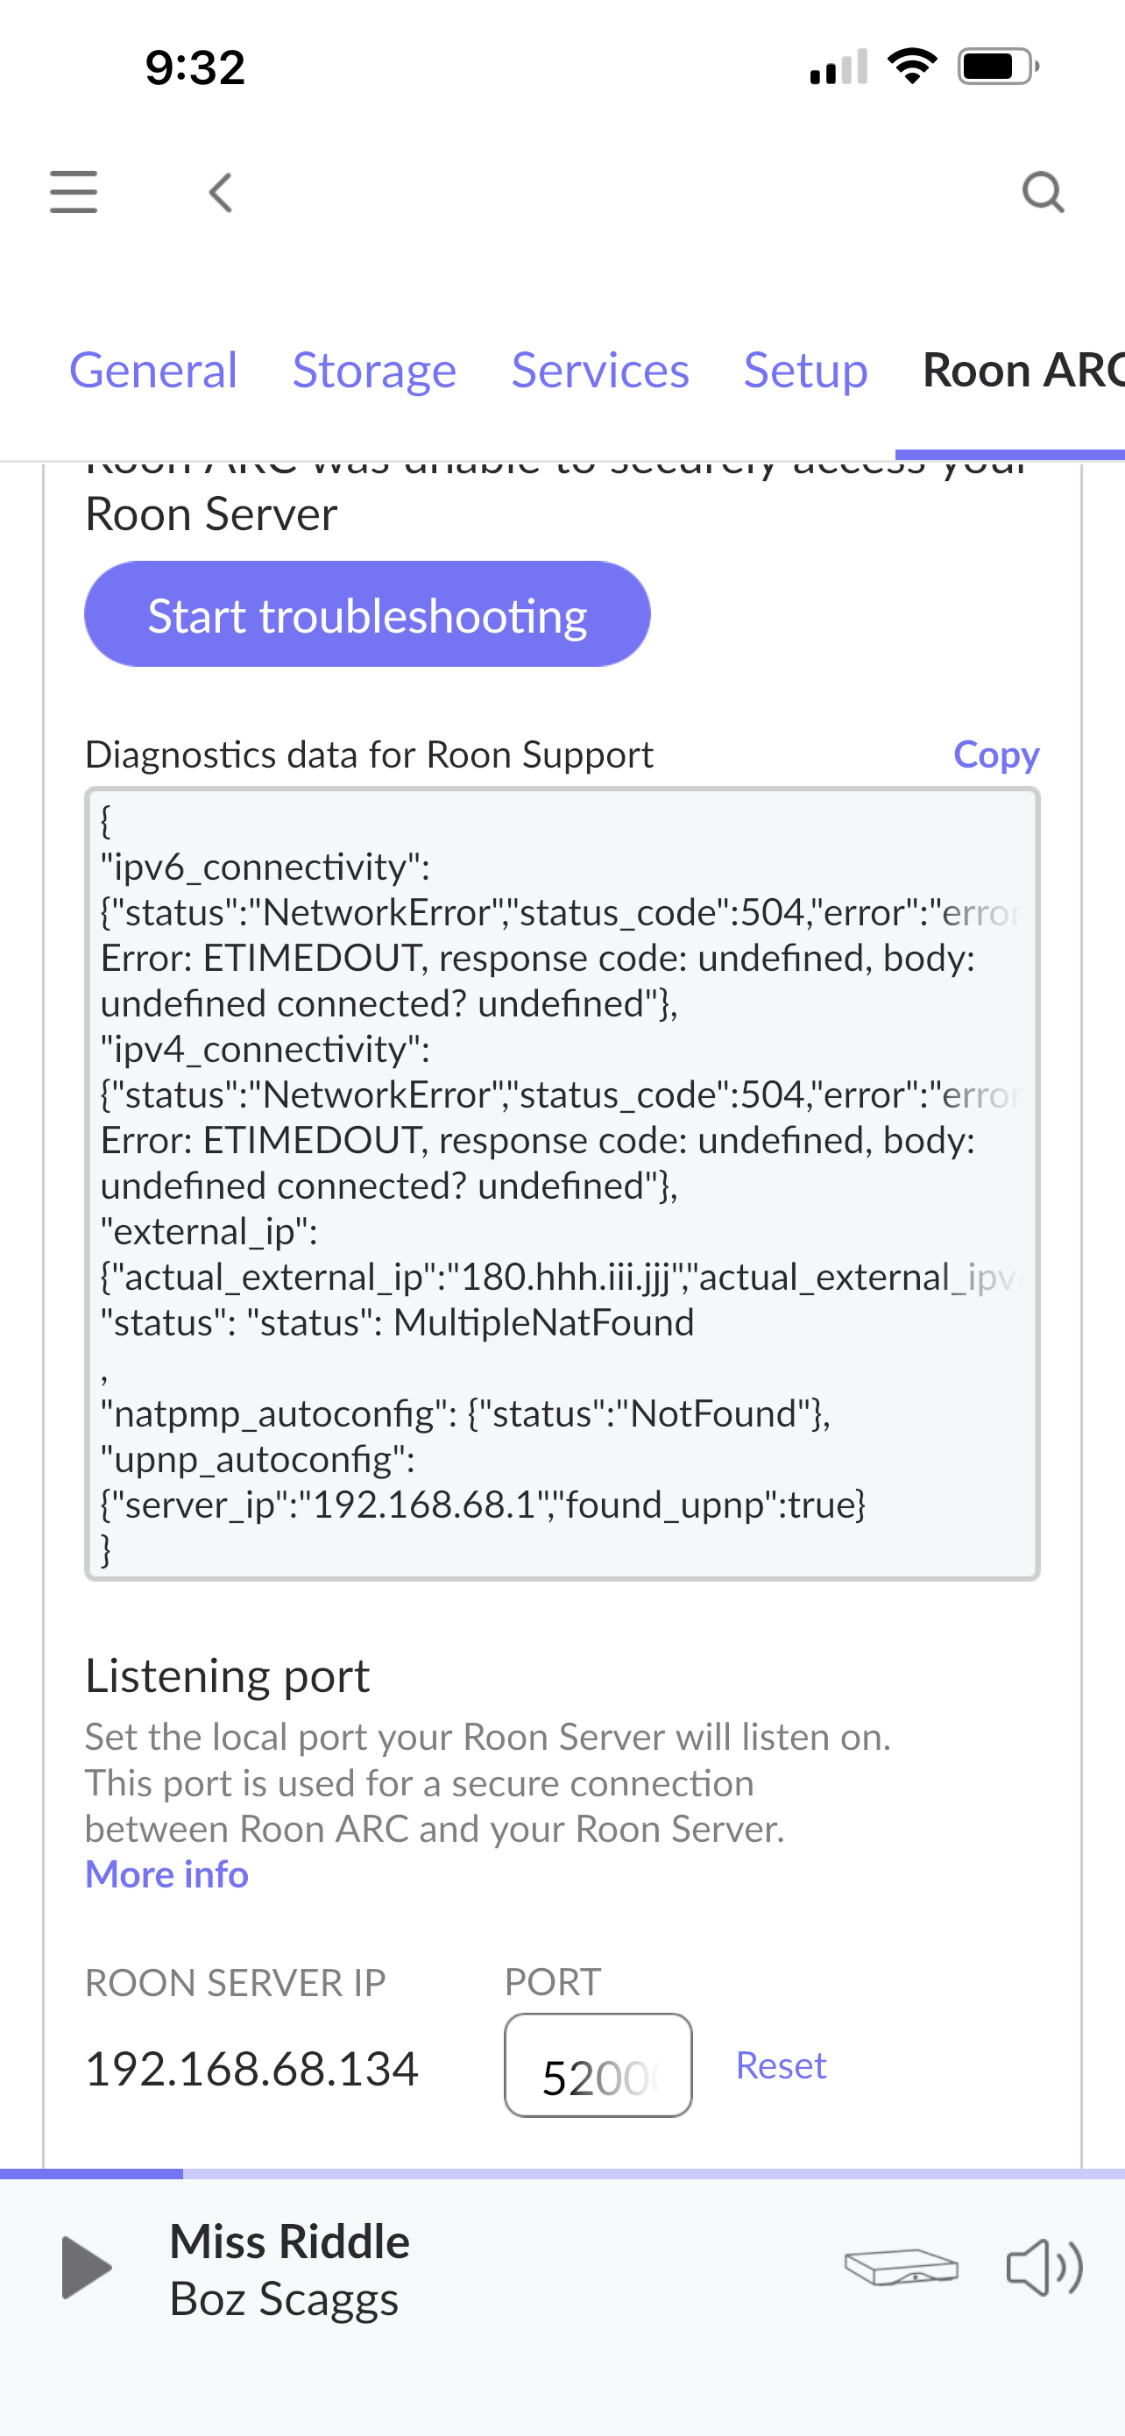Select the 'ROON SERVER IP' label
This screenshot has height=2436, width=1125.
point(235,1982)
